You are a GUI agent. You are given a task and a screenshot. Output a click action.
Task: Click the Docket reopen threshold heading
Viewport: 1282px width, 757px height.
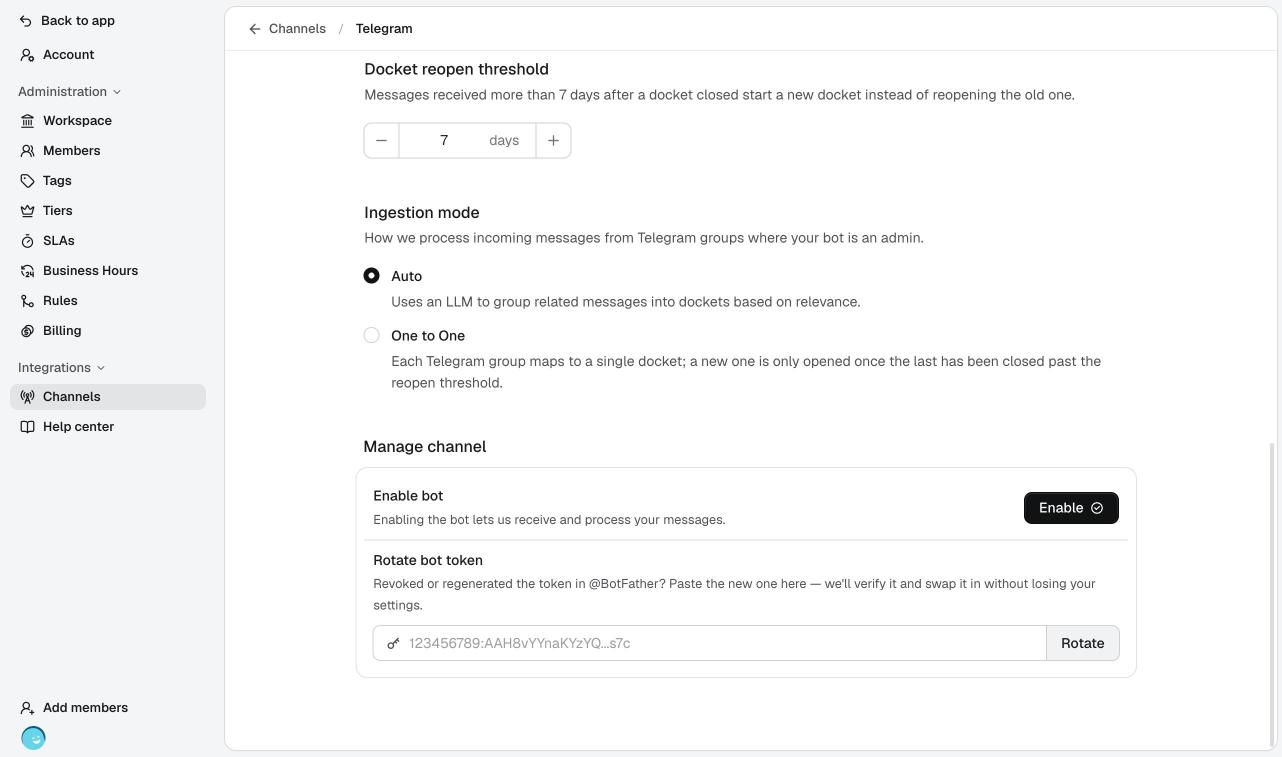coord(456,69)
